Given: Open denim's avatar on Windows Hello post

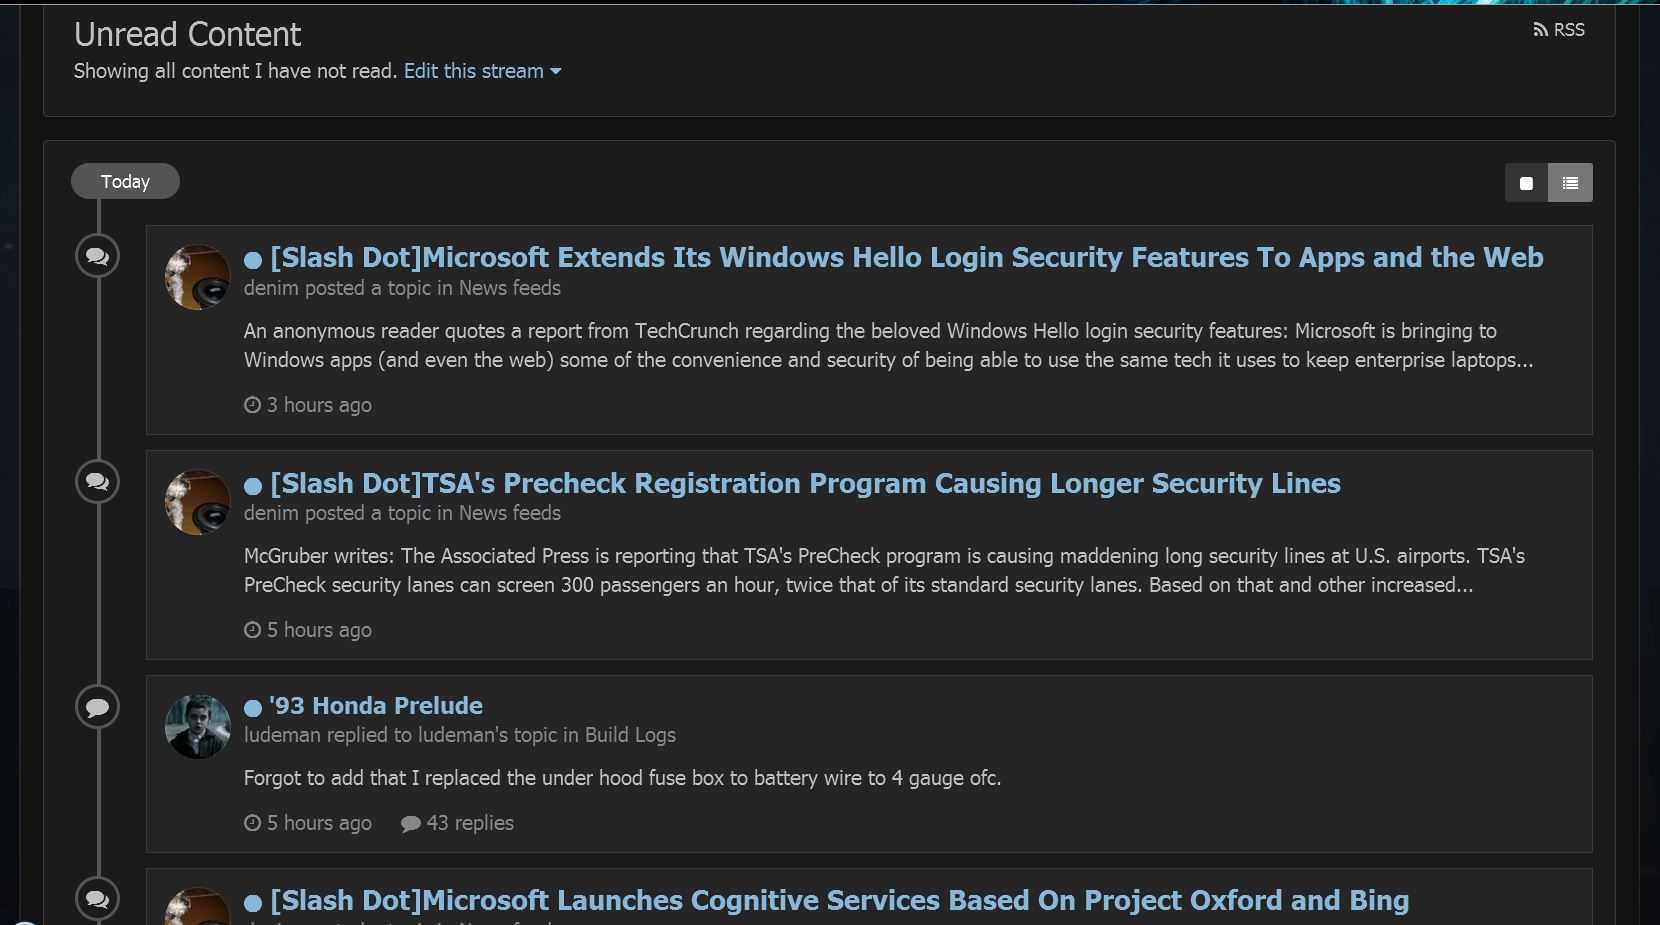Looking at the screenshot, I should tap(197, 277).
